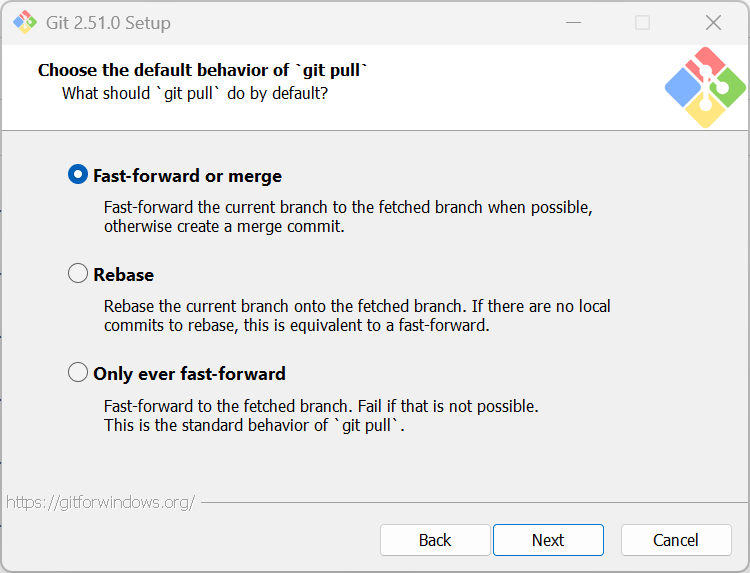Choose the Rebase radio button
This screenshot has width=750, height=573.
pyautogui.click(x=78, y=273)
